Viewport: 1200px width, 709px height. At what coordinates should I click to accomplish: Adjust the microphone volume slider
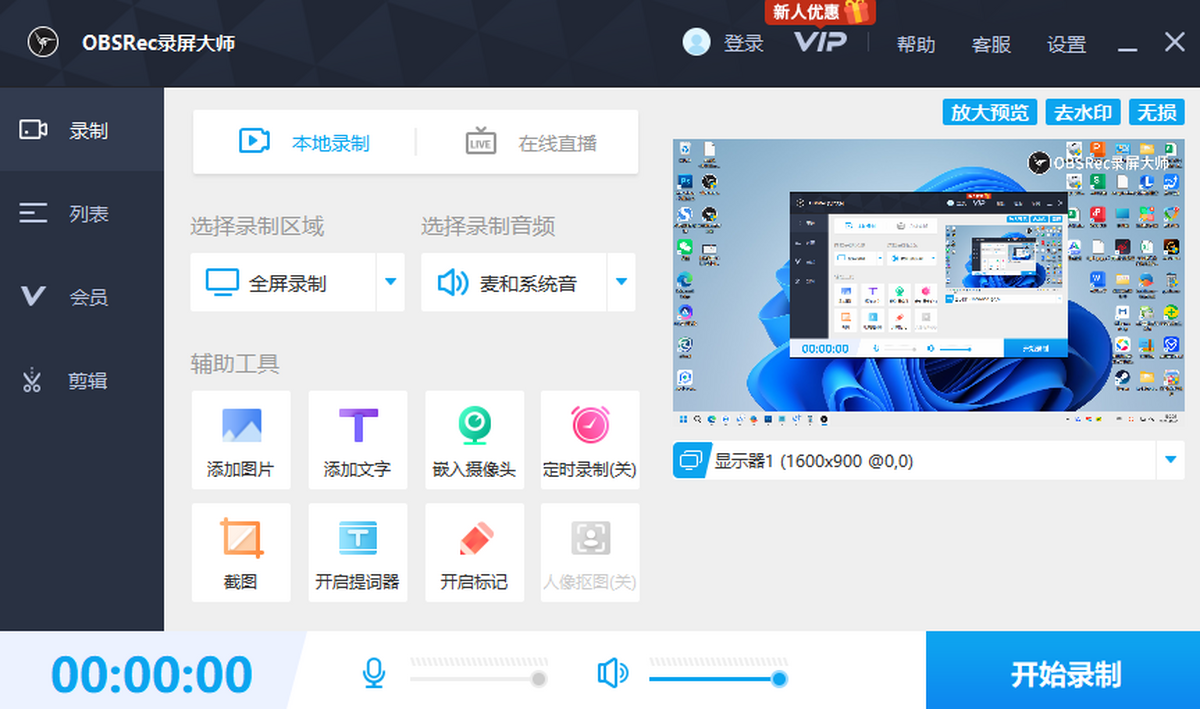point(478,679)
